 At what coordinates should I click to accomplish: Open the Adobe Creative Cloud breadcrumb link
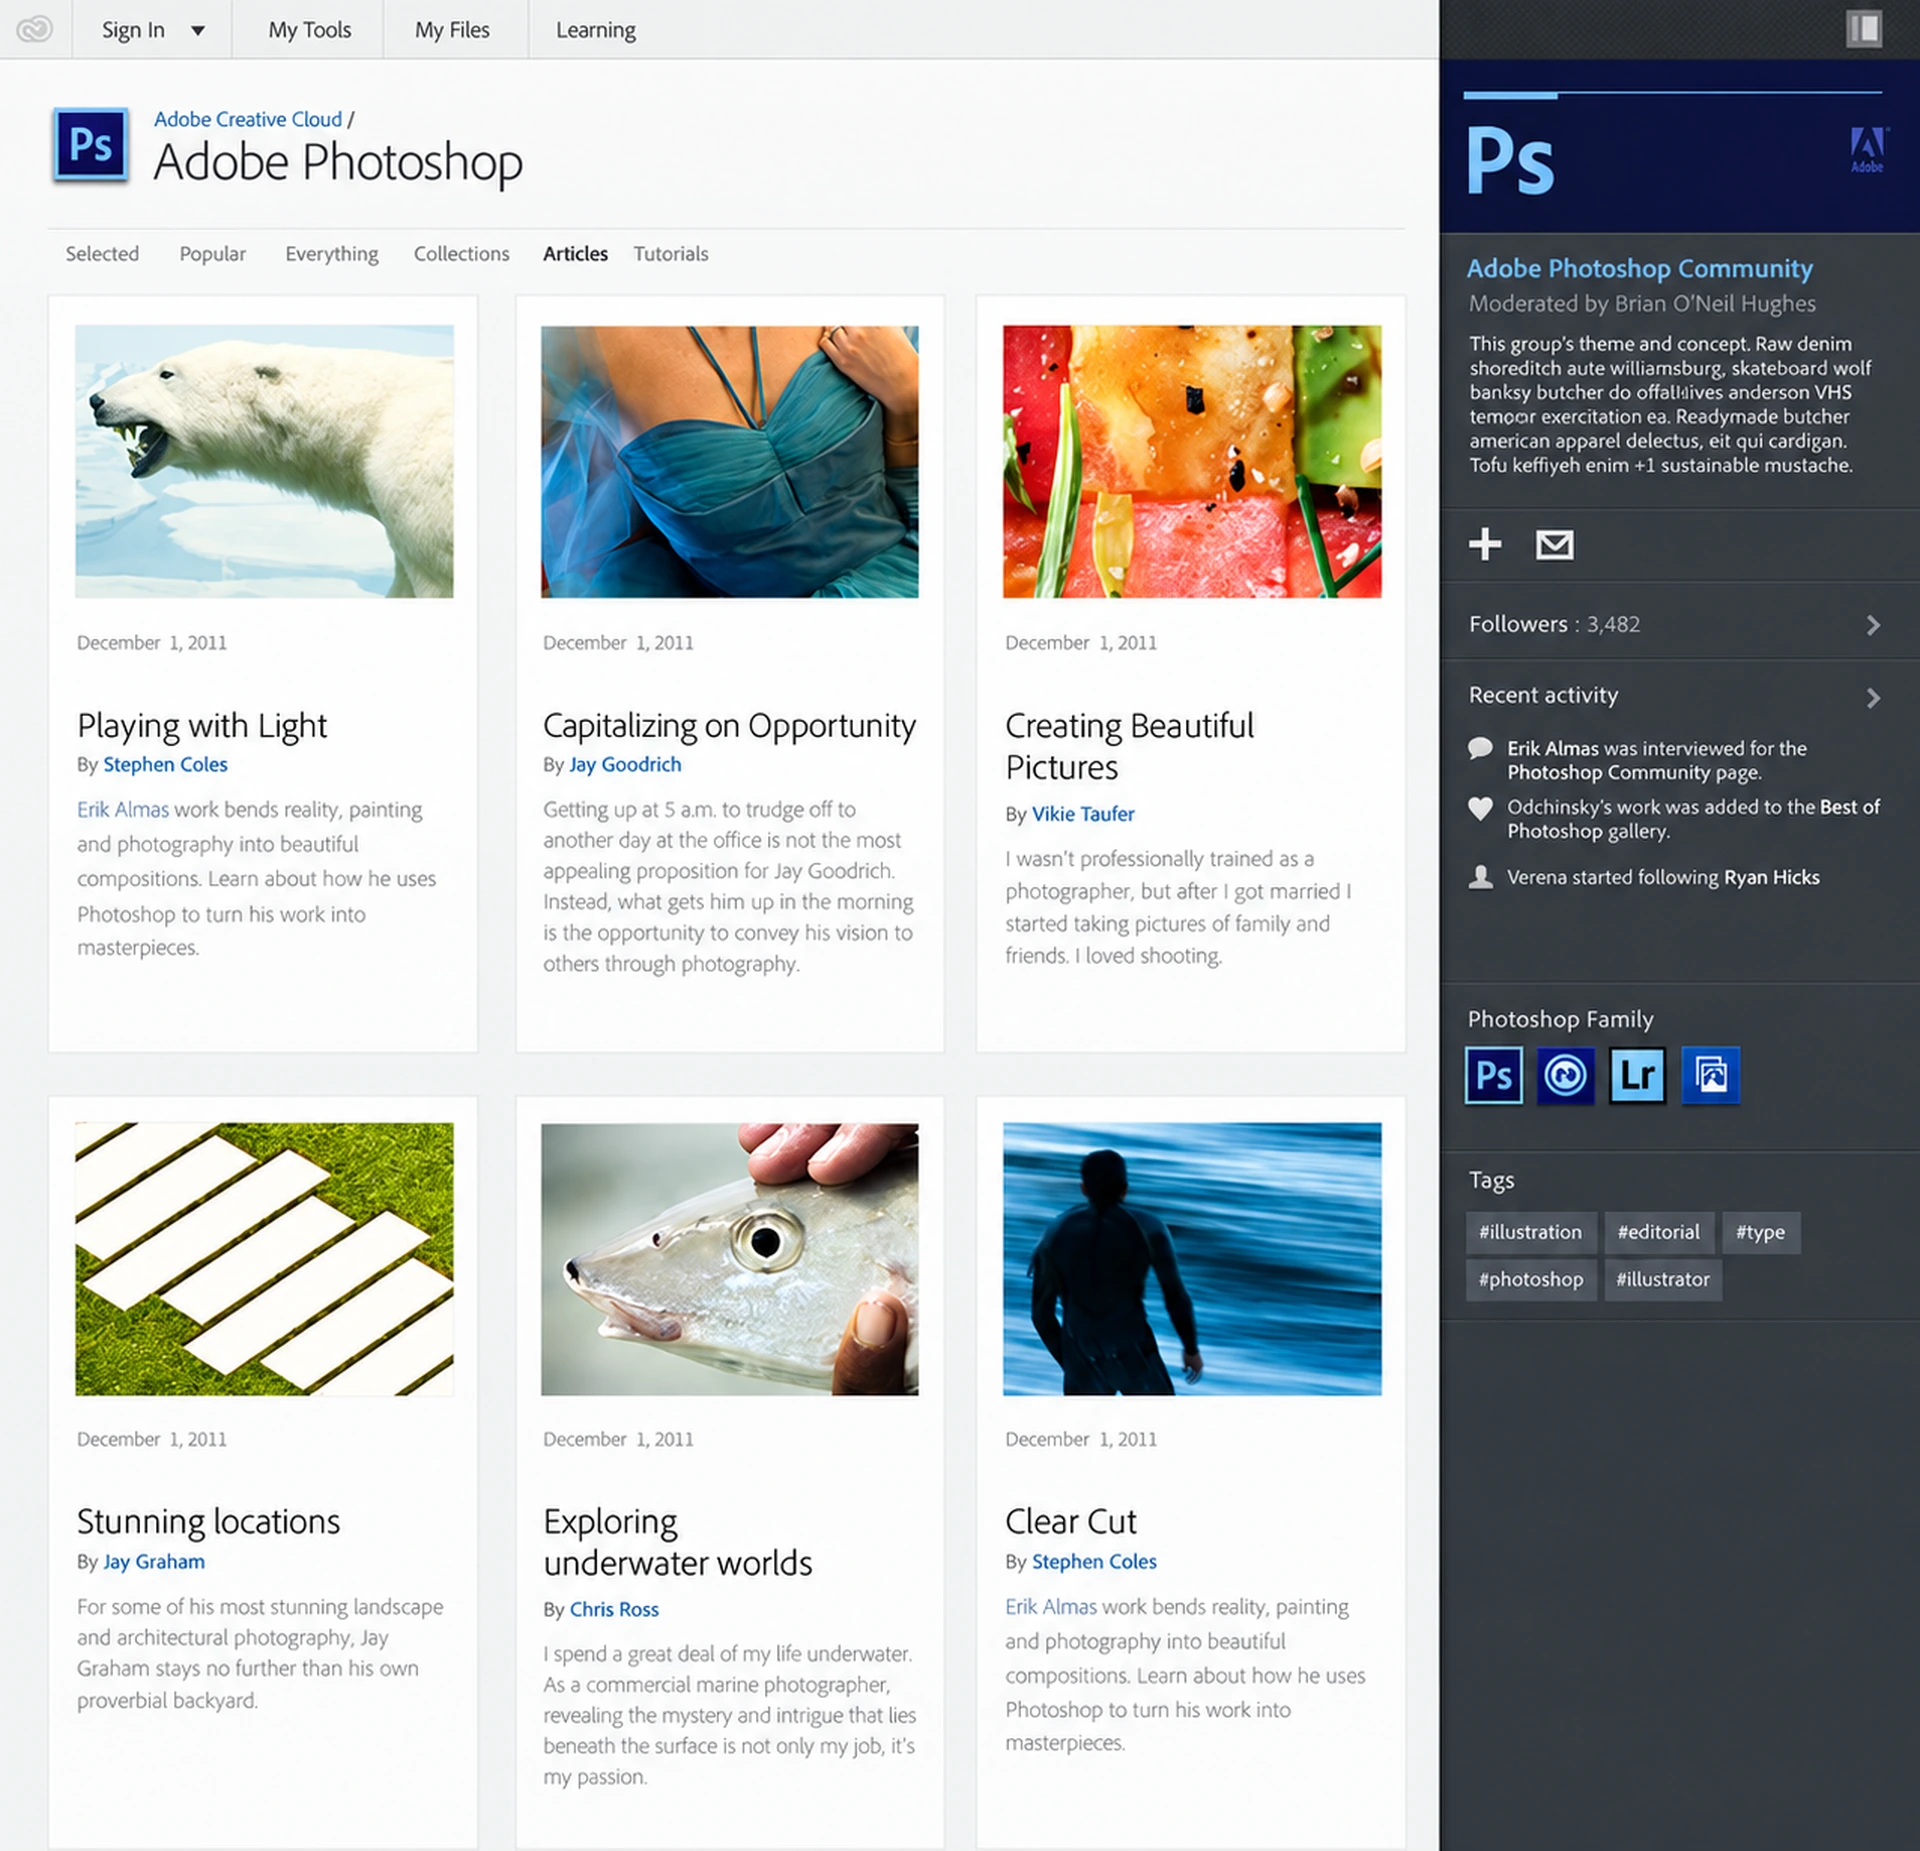tap(248, 119)
